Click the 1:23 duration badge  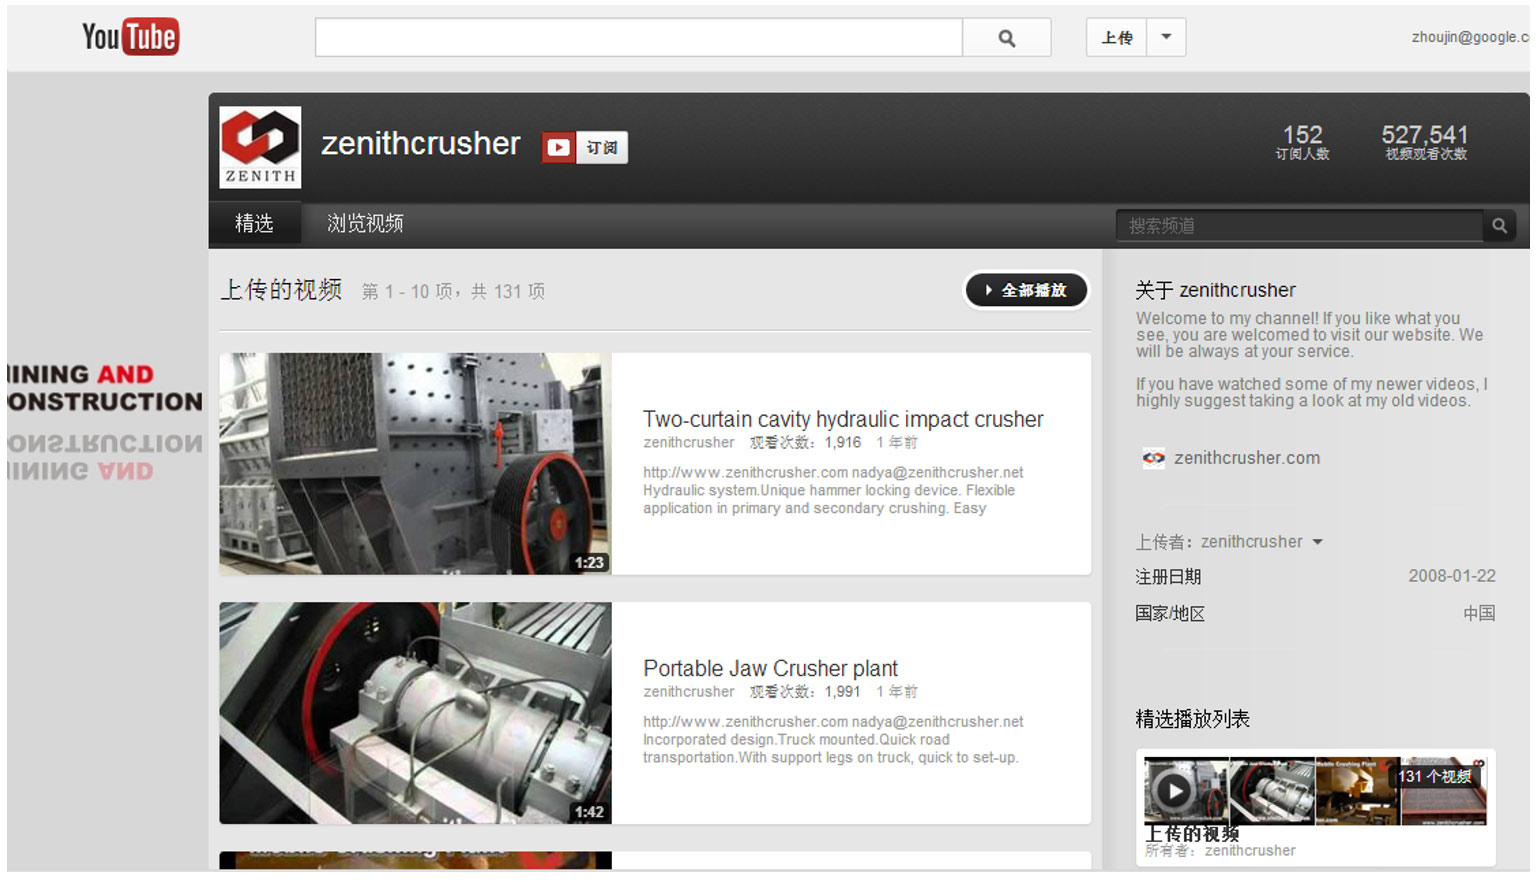tap(589, 563)
